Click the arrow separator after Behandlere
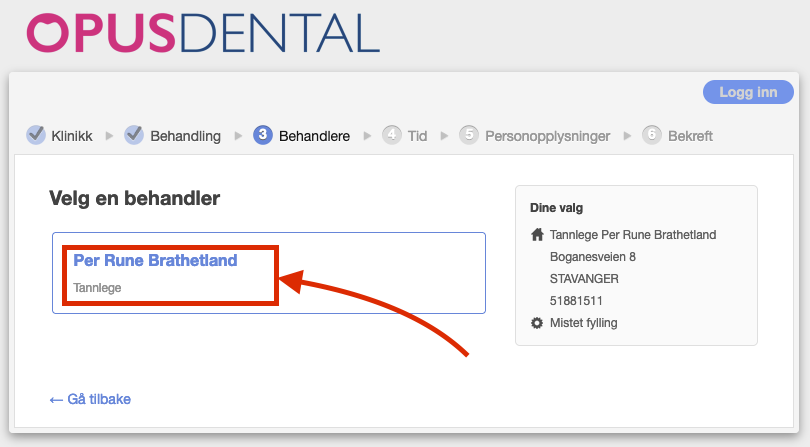Screen dimensions: 810x447 coord(367,136)
